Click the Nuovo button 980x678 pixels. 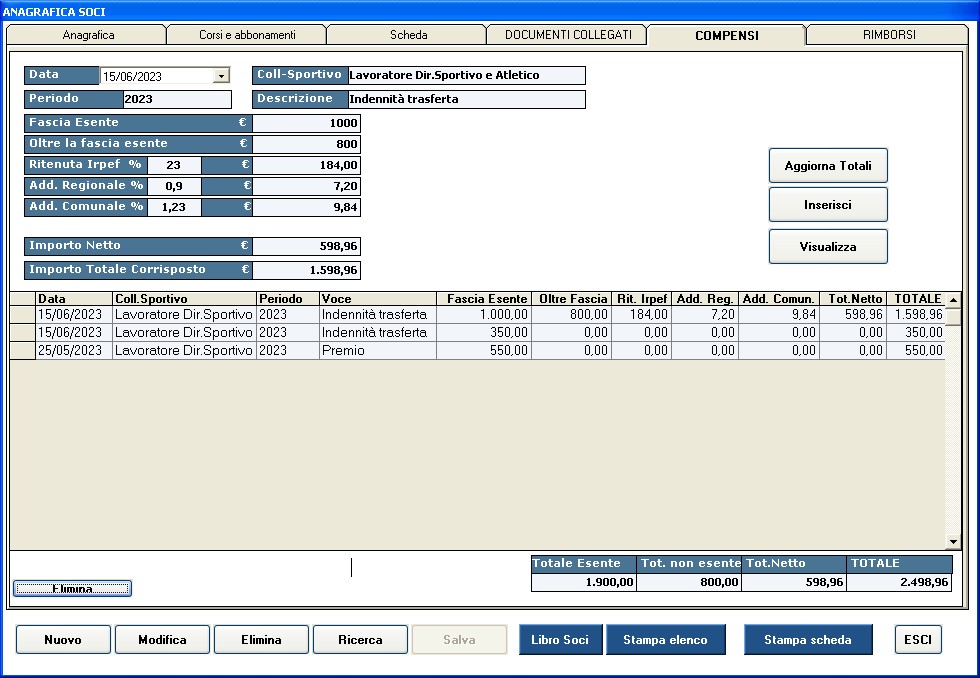[63, 640]
